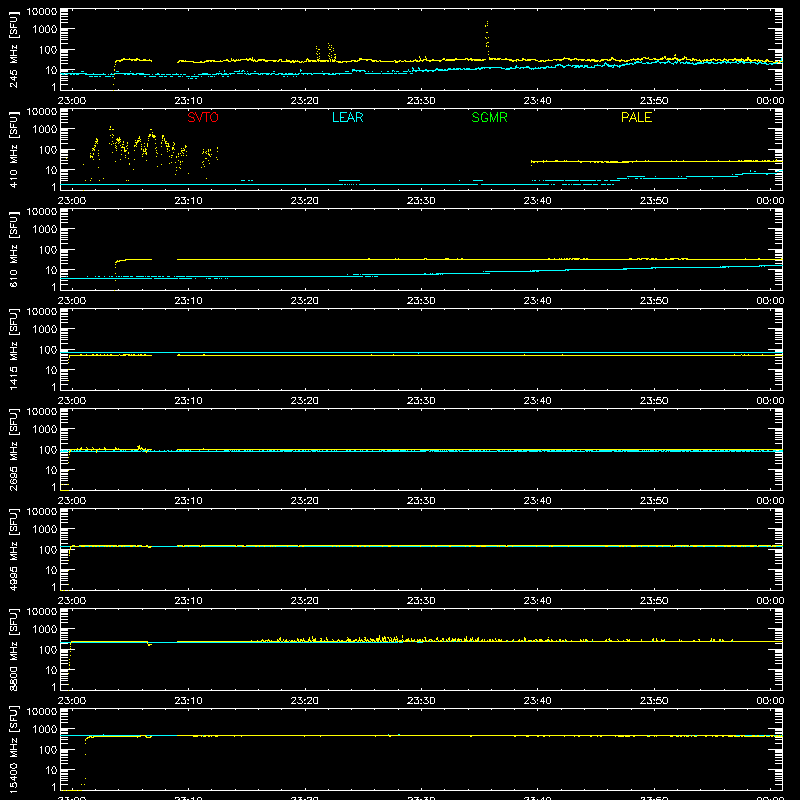The image size is (800, 800).
Task: Click the 10000 y-axis value on the 245 MHz plot
Action: pyautogui.click(x=42, y=12)
